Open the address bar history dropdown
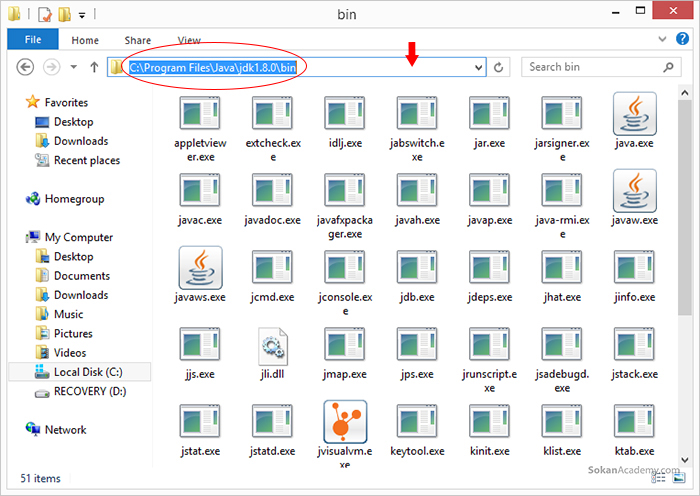 tap(479, 68)
